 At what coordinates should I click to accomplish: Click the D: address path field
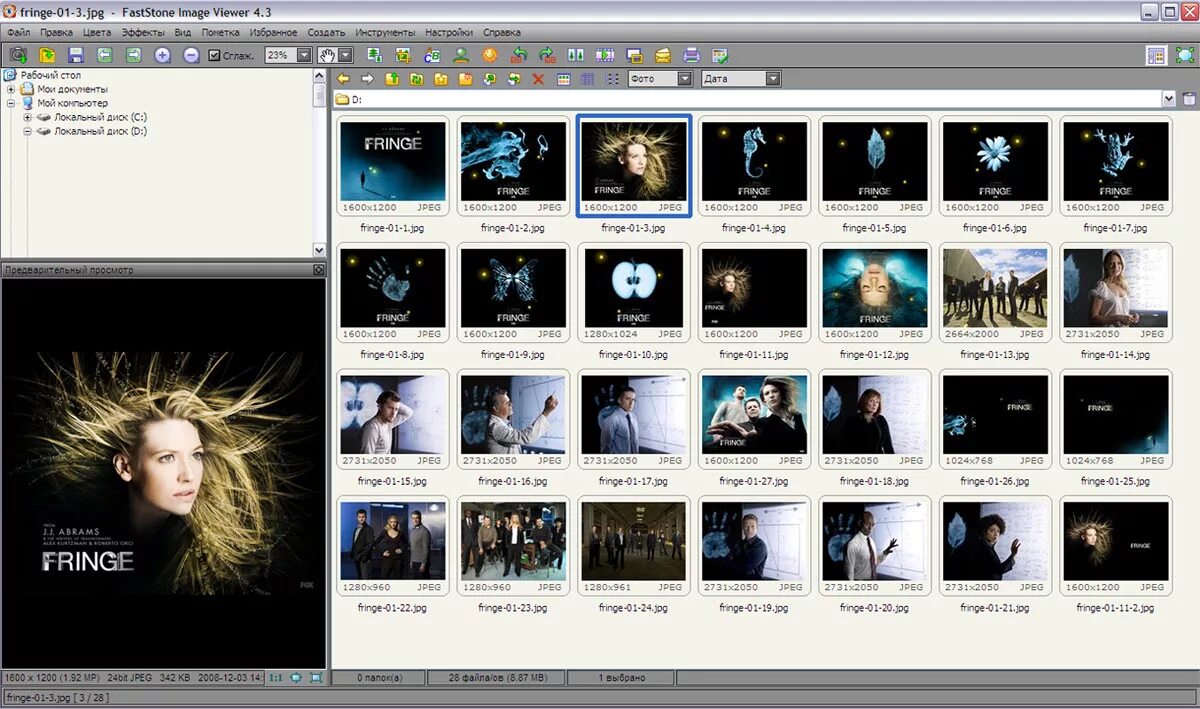click(747, 99)
